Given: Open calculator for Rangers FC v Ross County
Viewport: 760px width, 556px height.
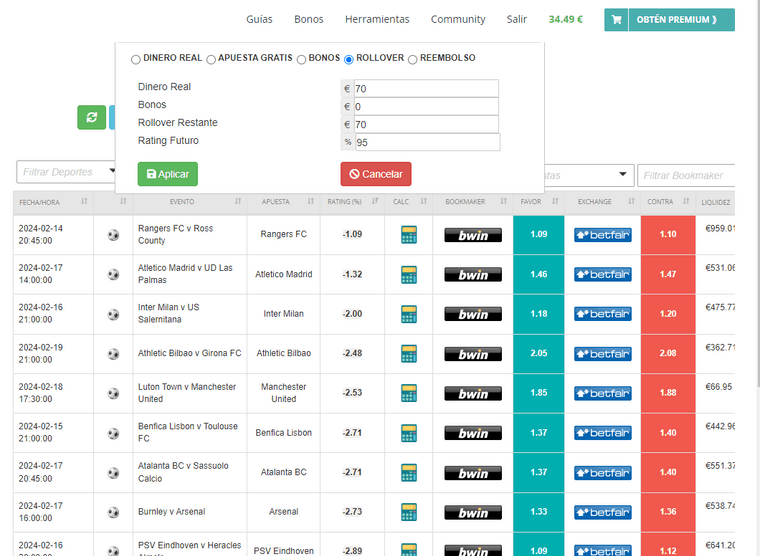Looking at the screenshot, I should click(408, 235).
